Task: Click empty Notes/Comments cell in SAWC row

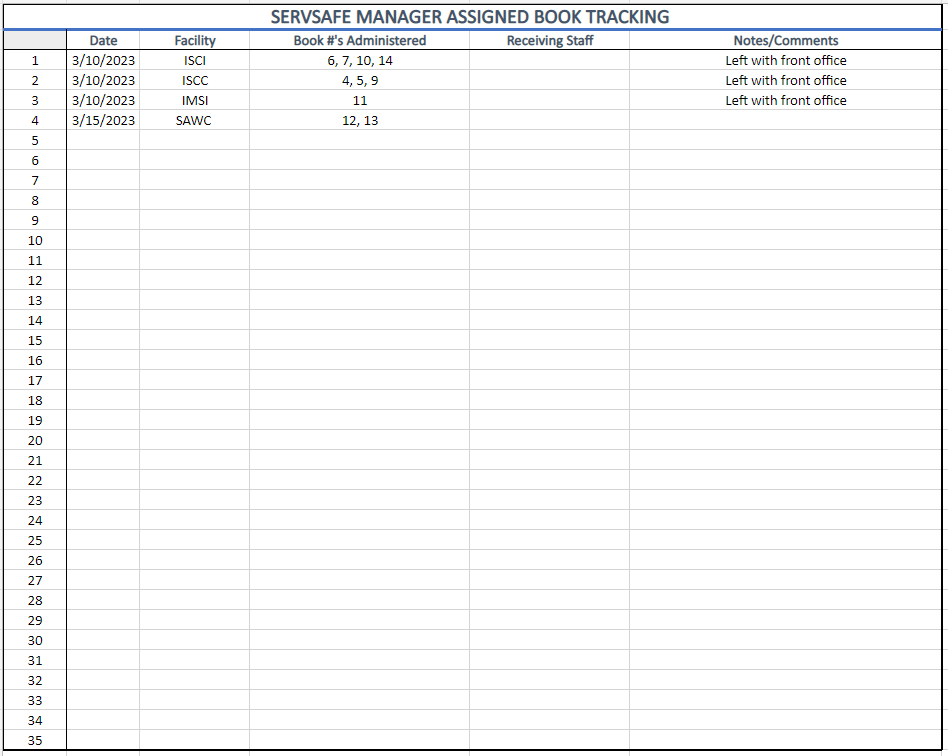Action: coord(786,121)
